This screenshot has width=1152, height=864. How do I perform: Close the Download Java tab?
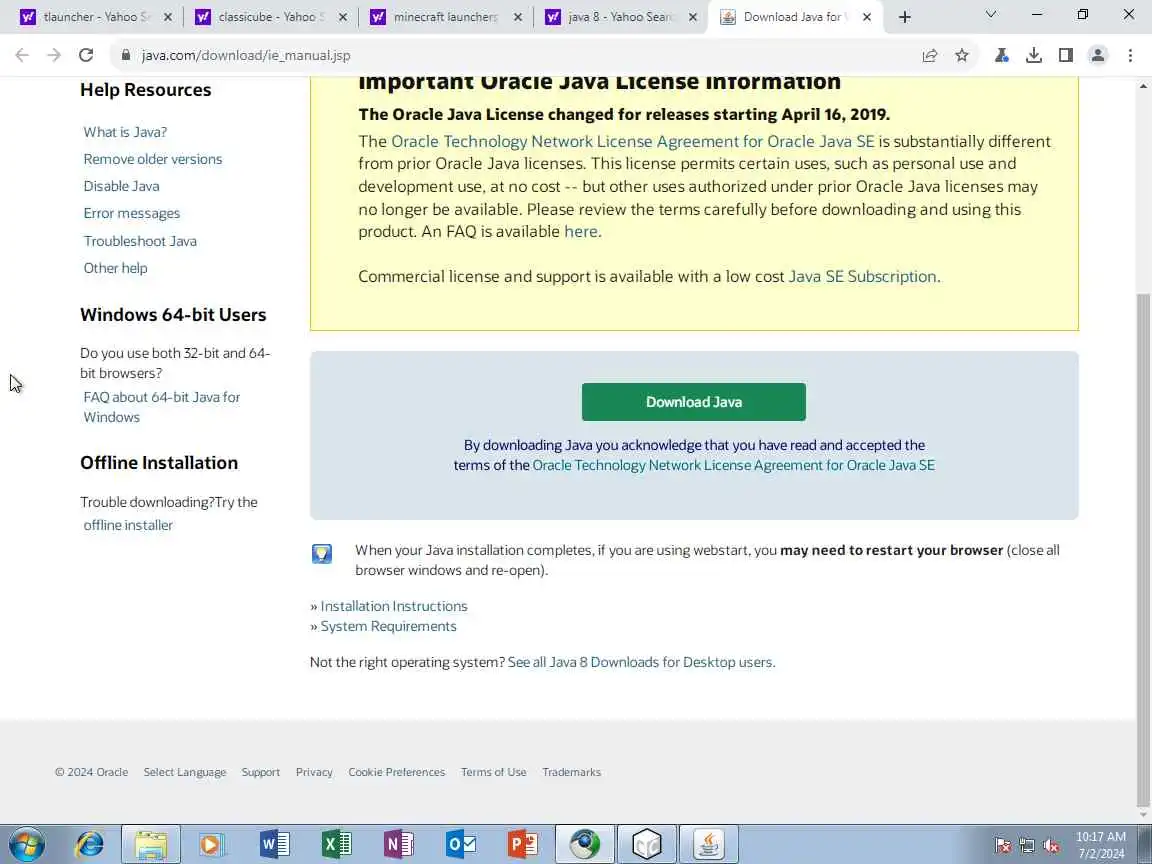pos(867,17)
